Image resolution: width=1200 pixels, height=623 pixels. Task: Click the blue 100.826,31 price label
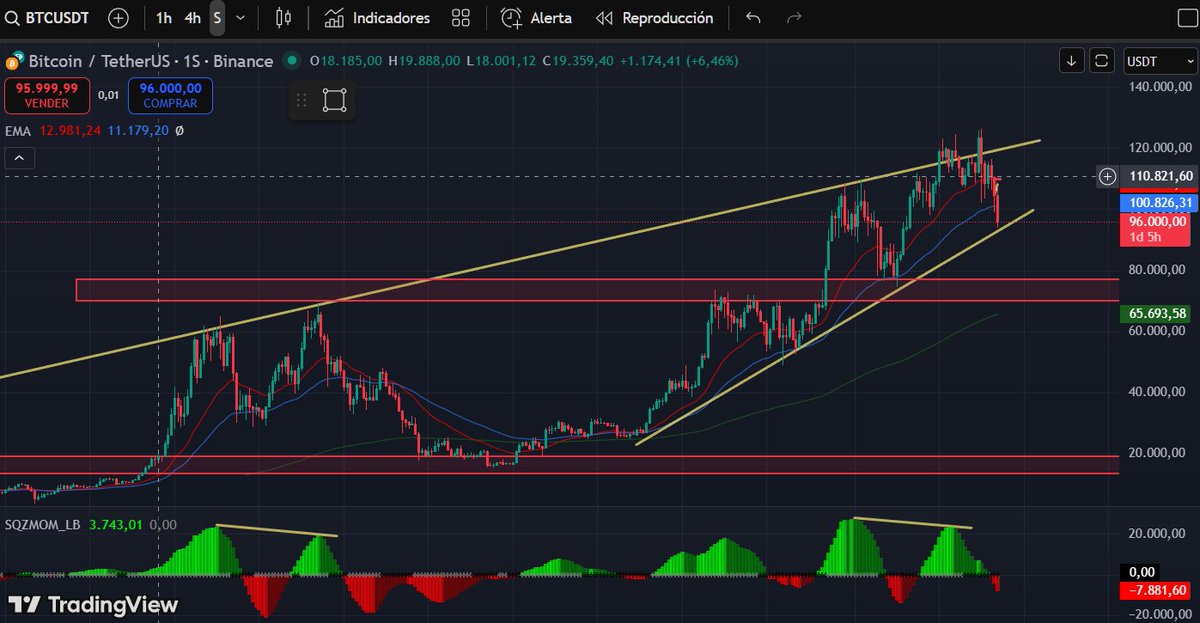coord(1160,203)
